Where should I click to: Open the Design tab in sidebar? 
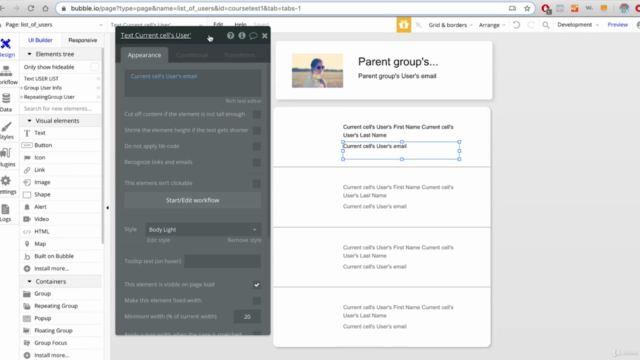click(6, 47)
